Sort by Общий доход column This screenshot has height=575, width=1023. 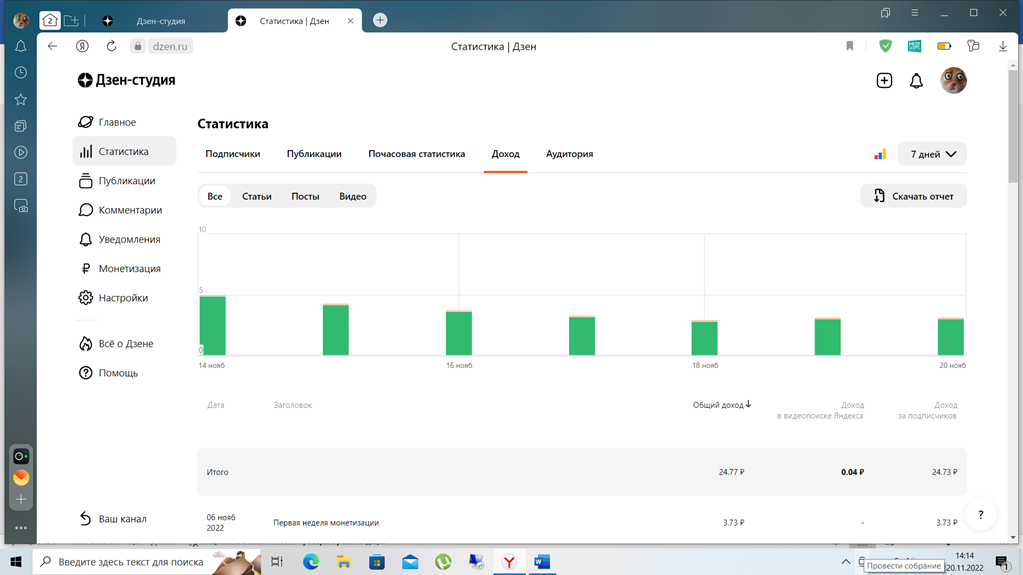coord(722,405)
